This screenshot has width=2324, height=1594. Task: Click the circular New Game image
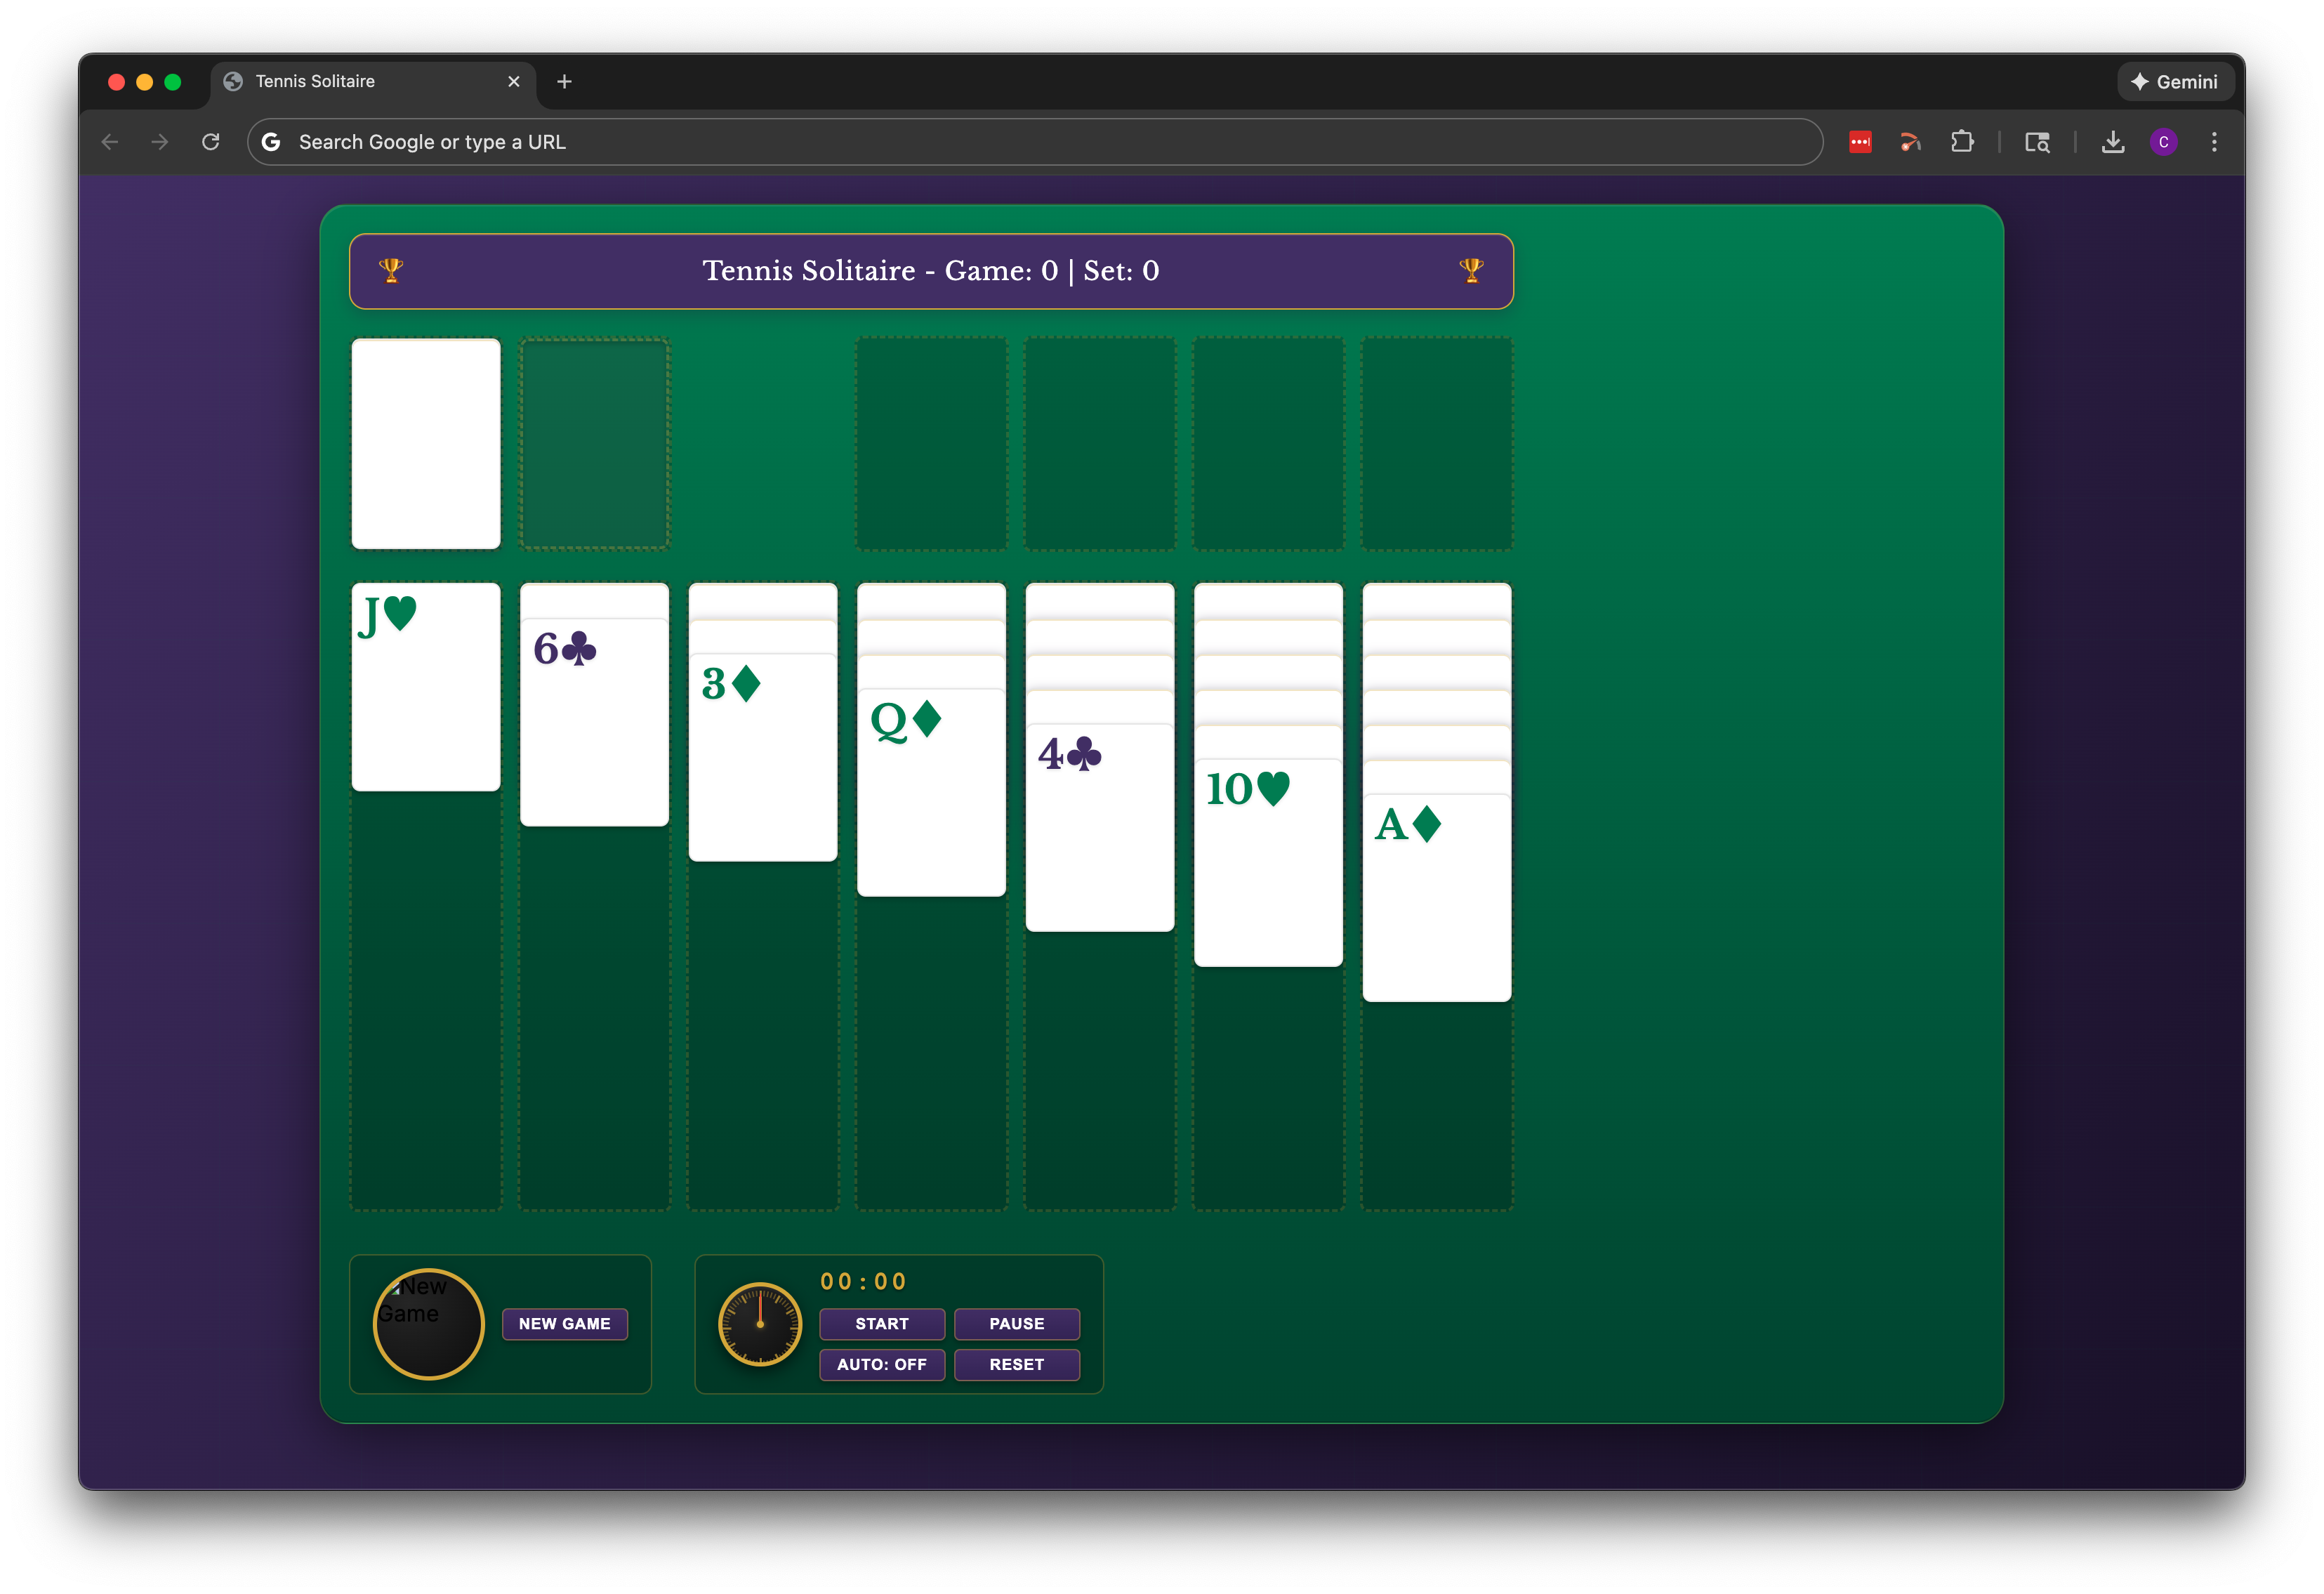click(429, 1324)
